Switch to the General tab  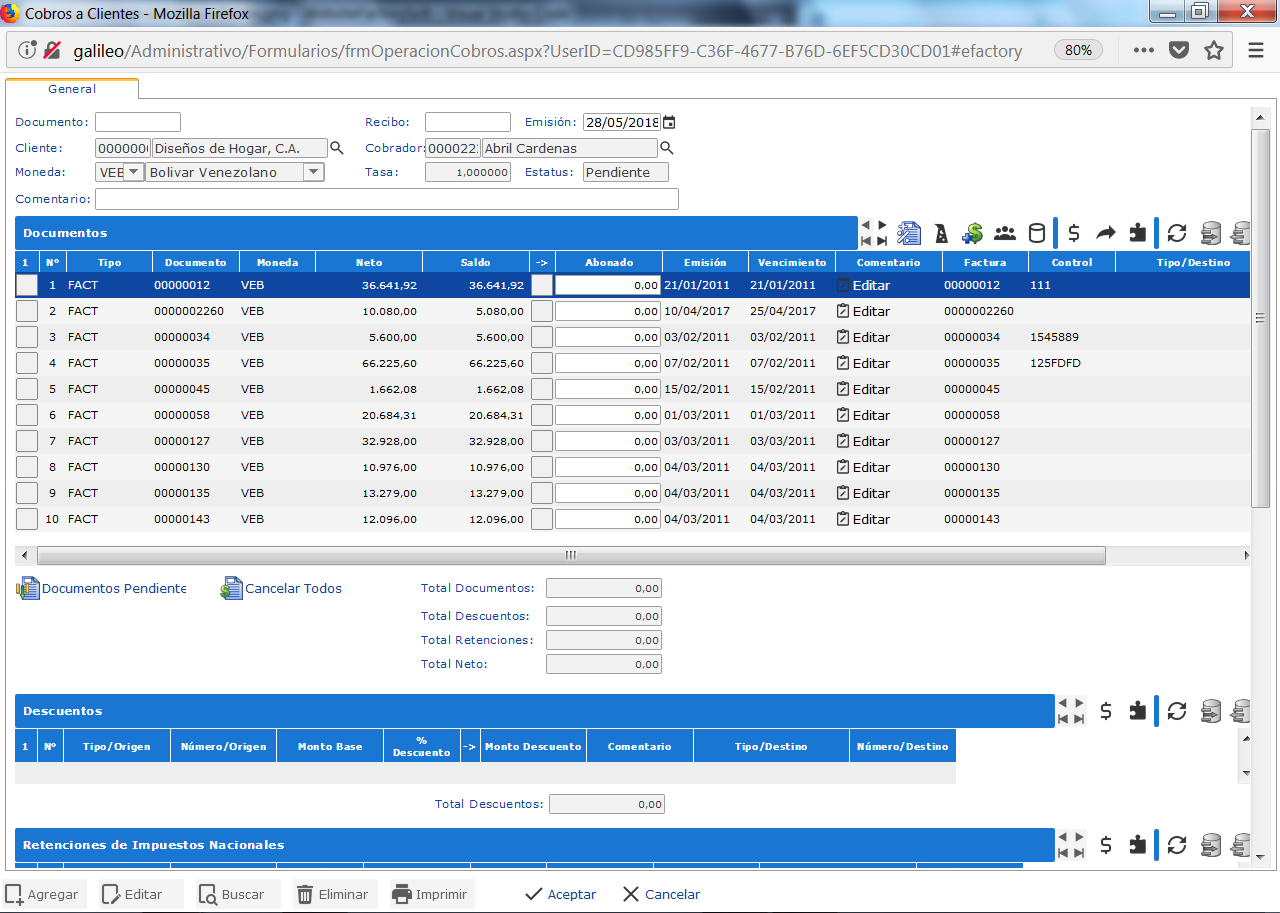pyautogui.click(x=72, y=89)
